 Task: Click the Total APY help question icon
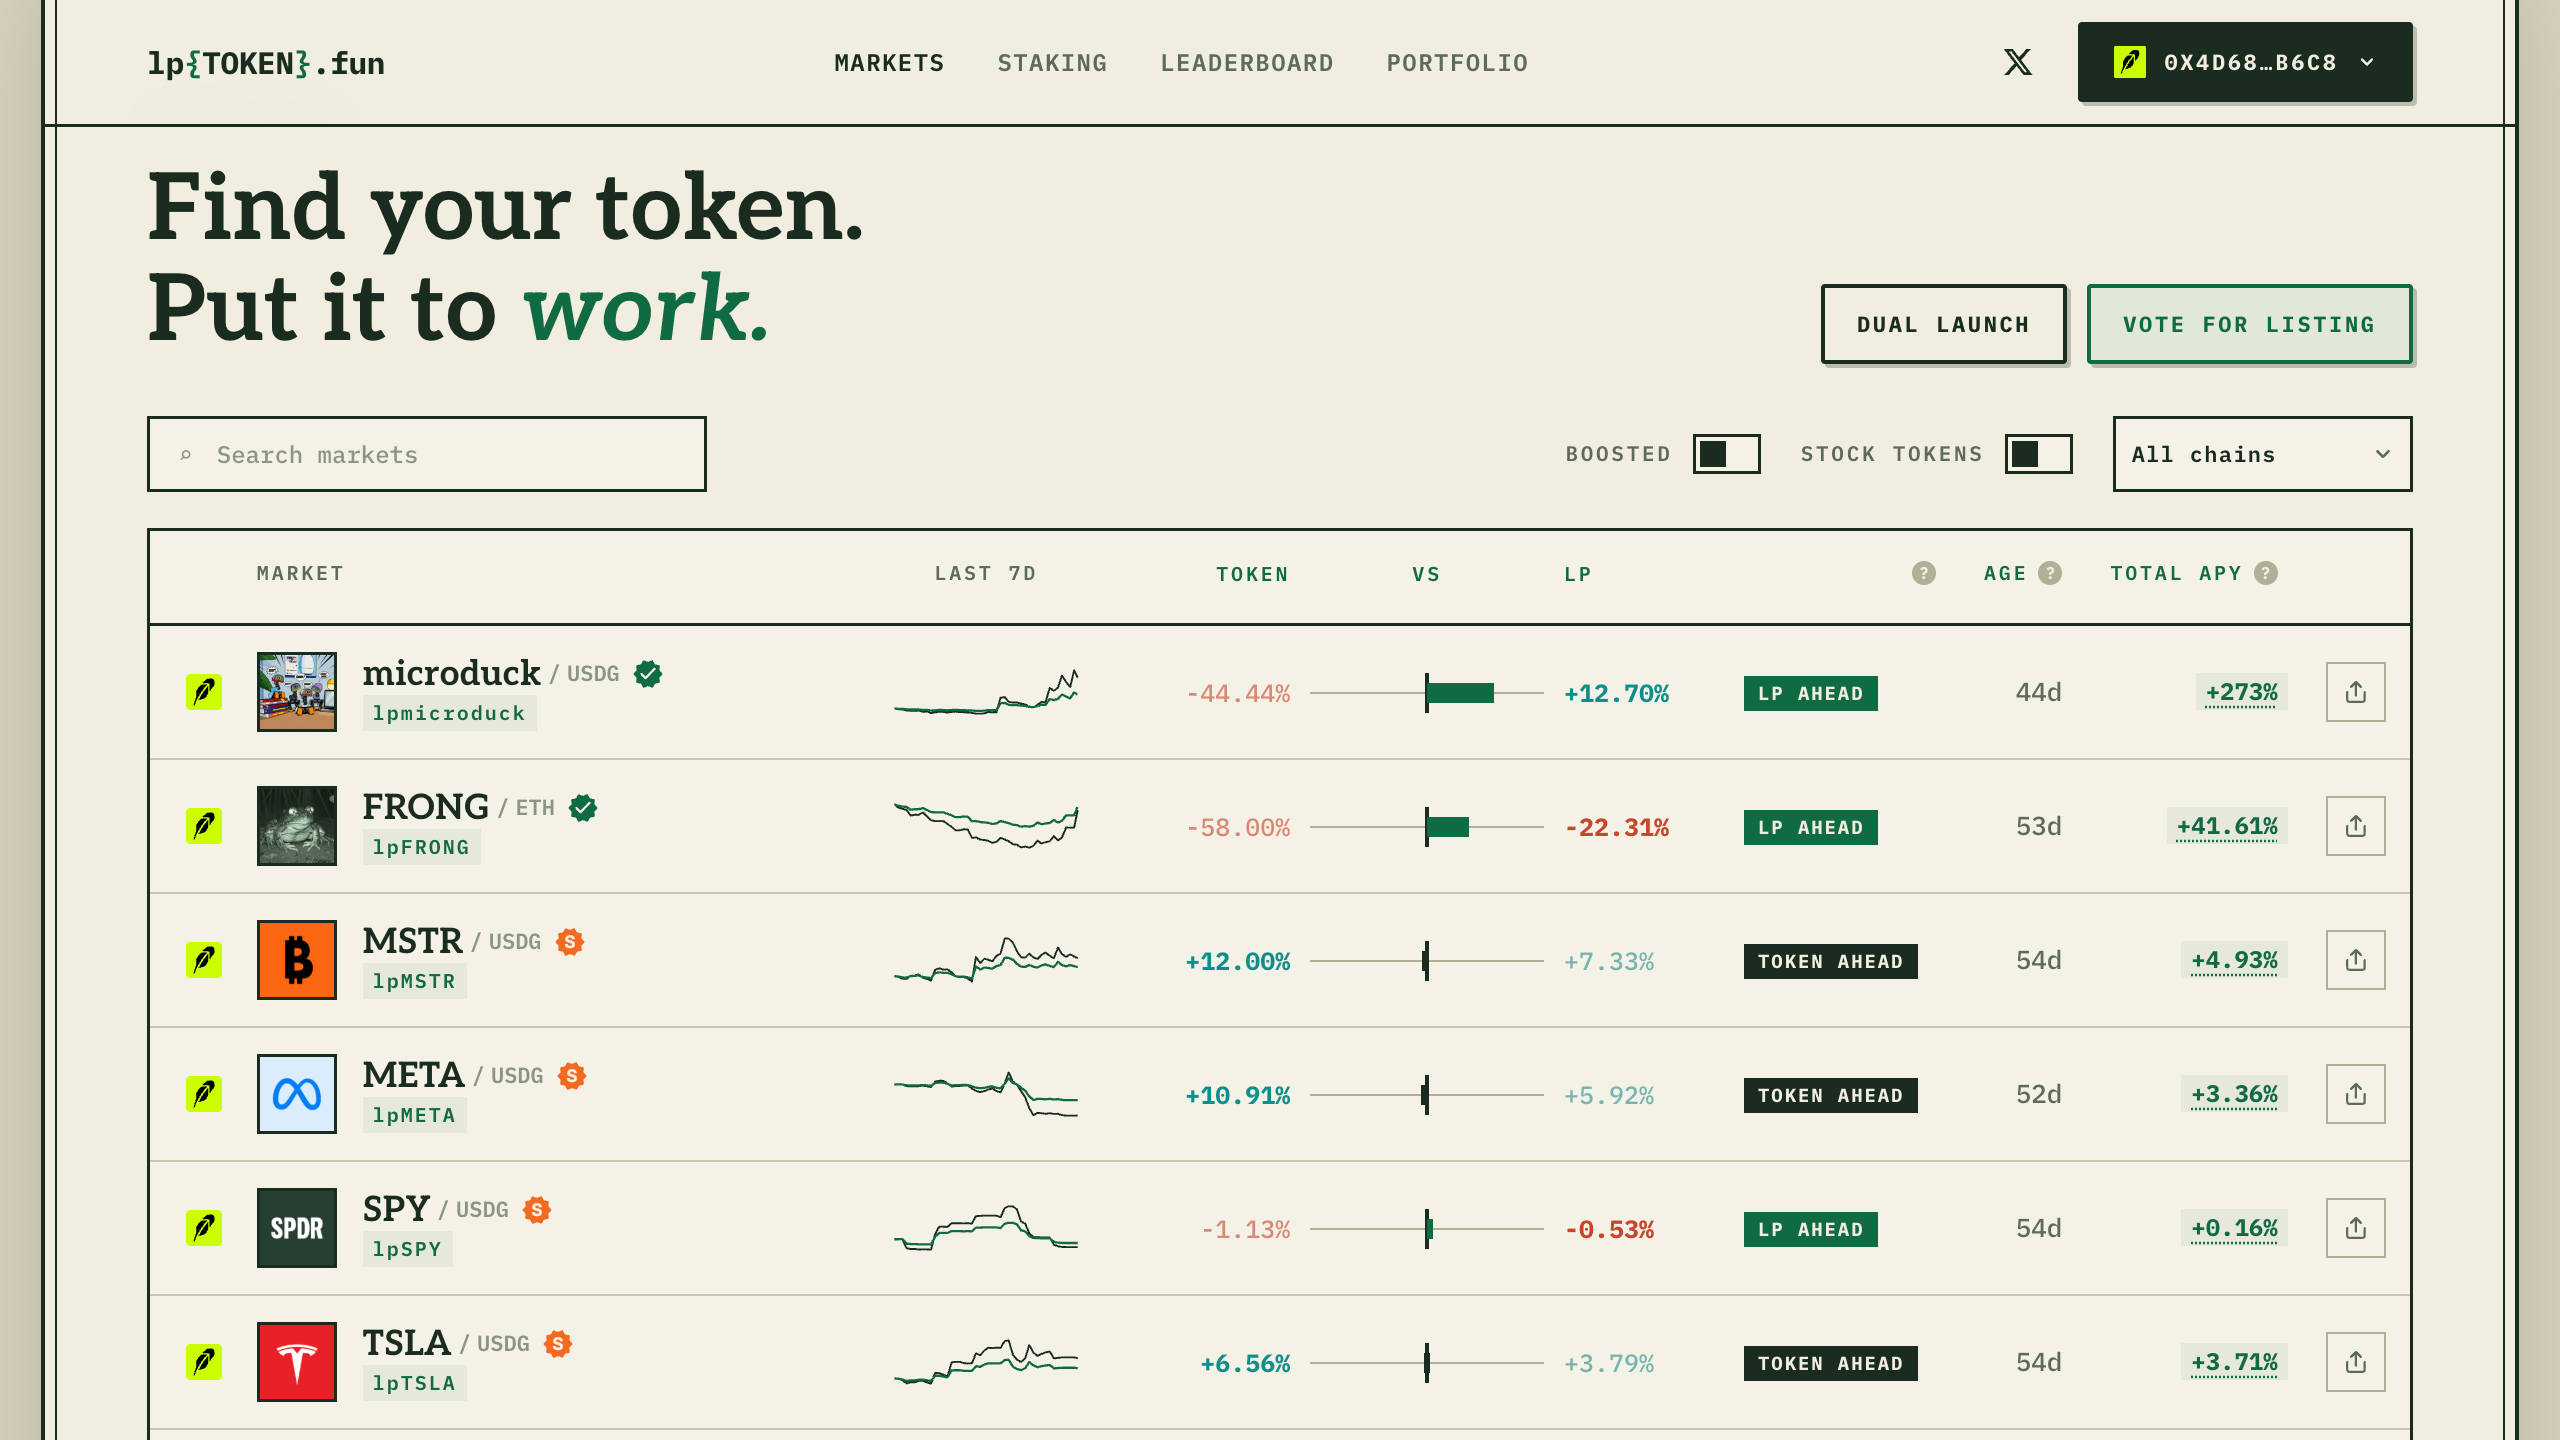(2266, 573)
